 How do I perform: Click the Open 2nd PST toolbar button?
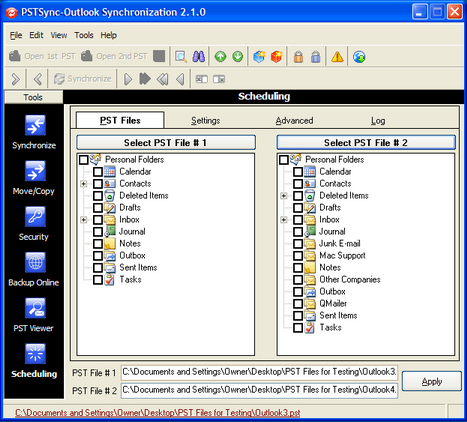(x=115, y=56)
